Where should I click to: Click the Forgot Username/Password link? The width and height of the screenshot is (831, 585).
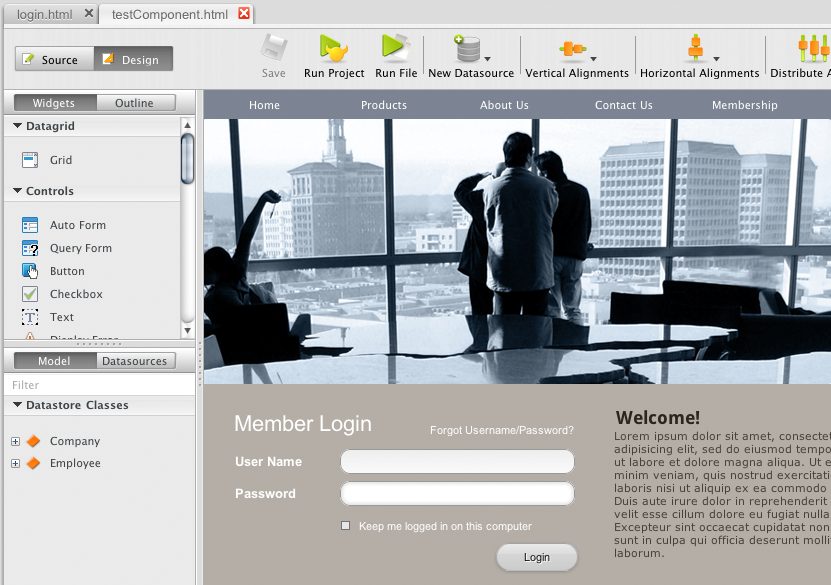point(501,430)
